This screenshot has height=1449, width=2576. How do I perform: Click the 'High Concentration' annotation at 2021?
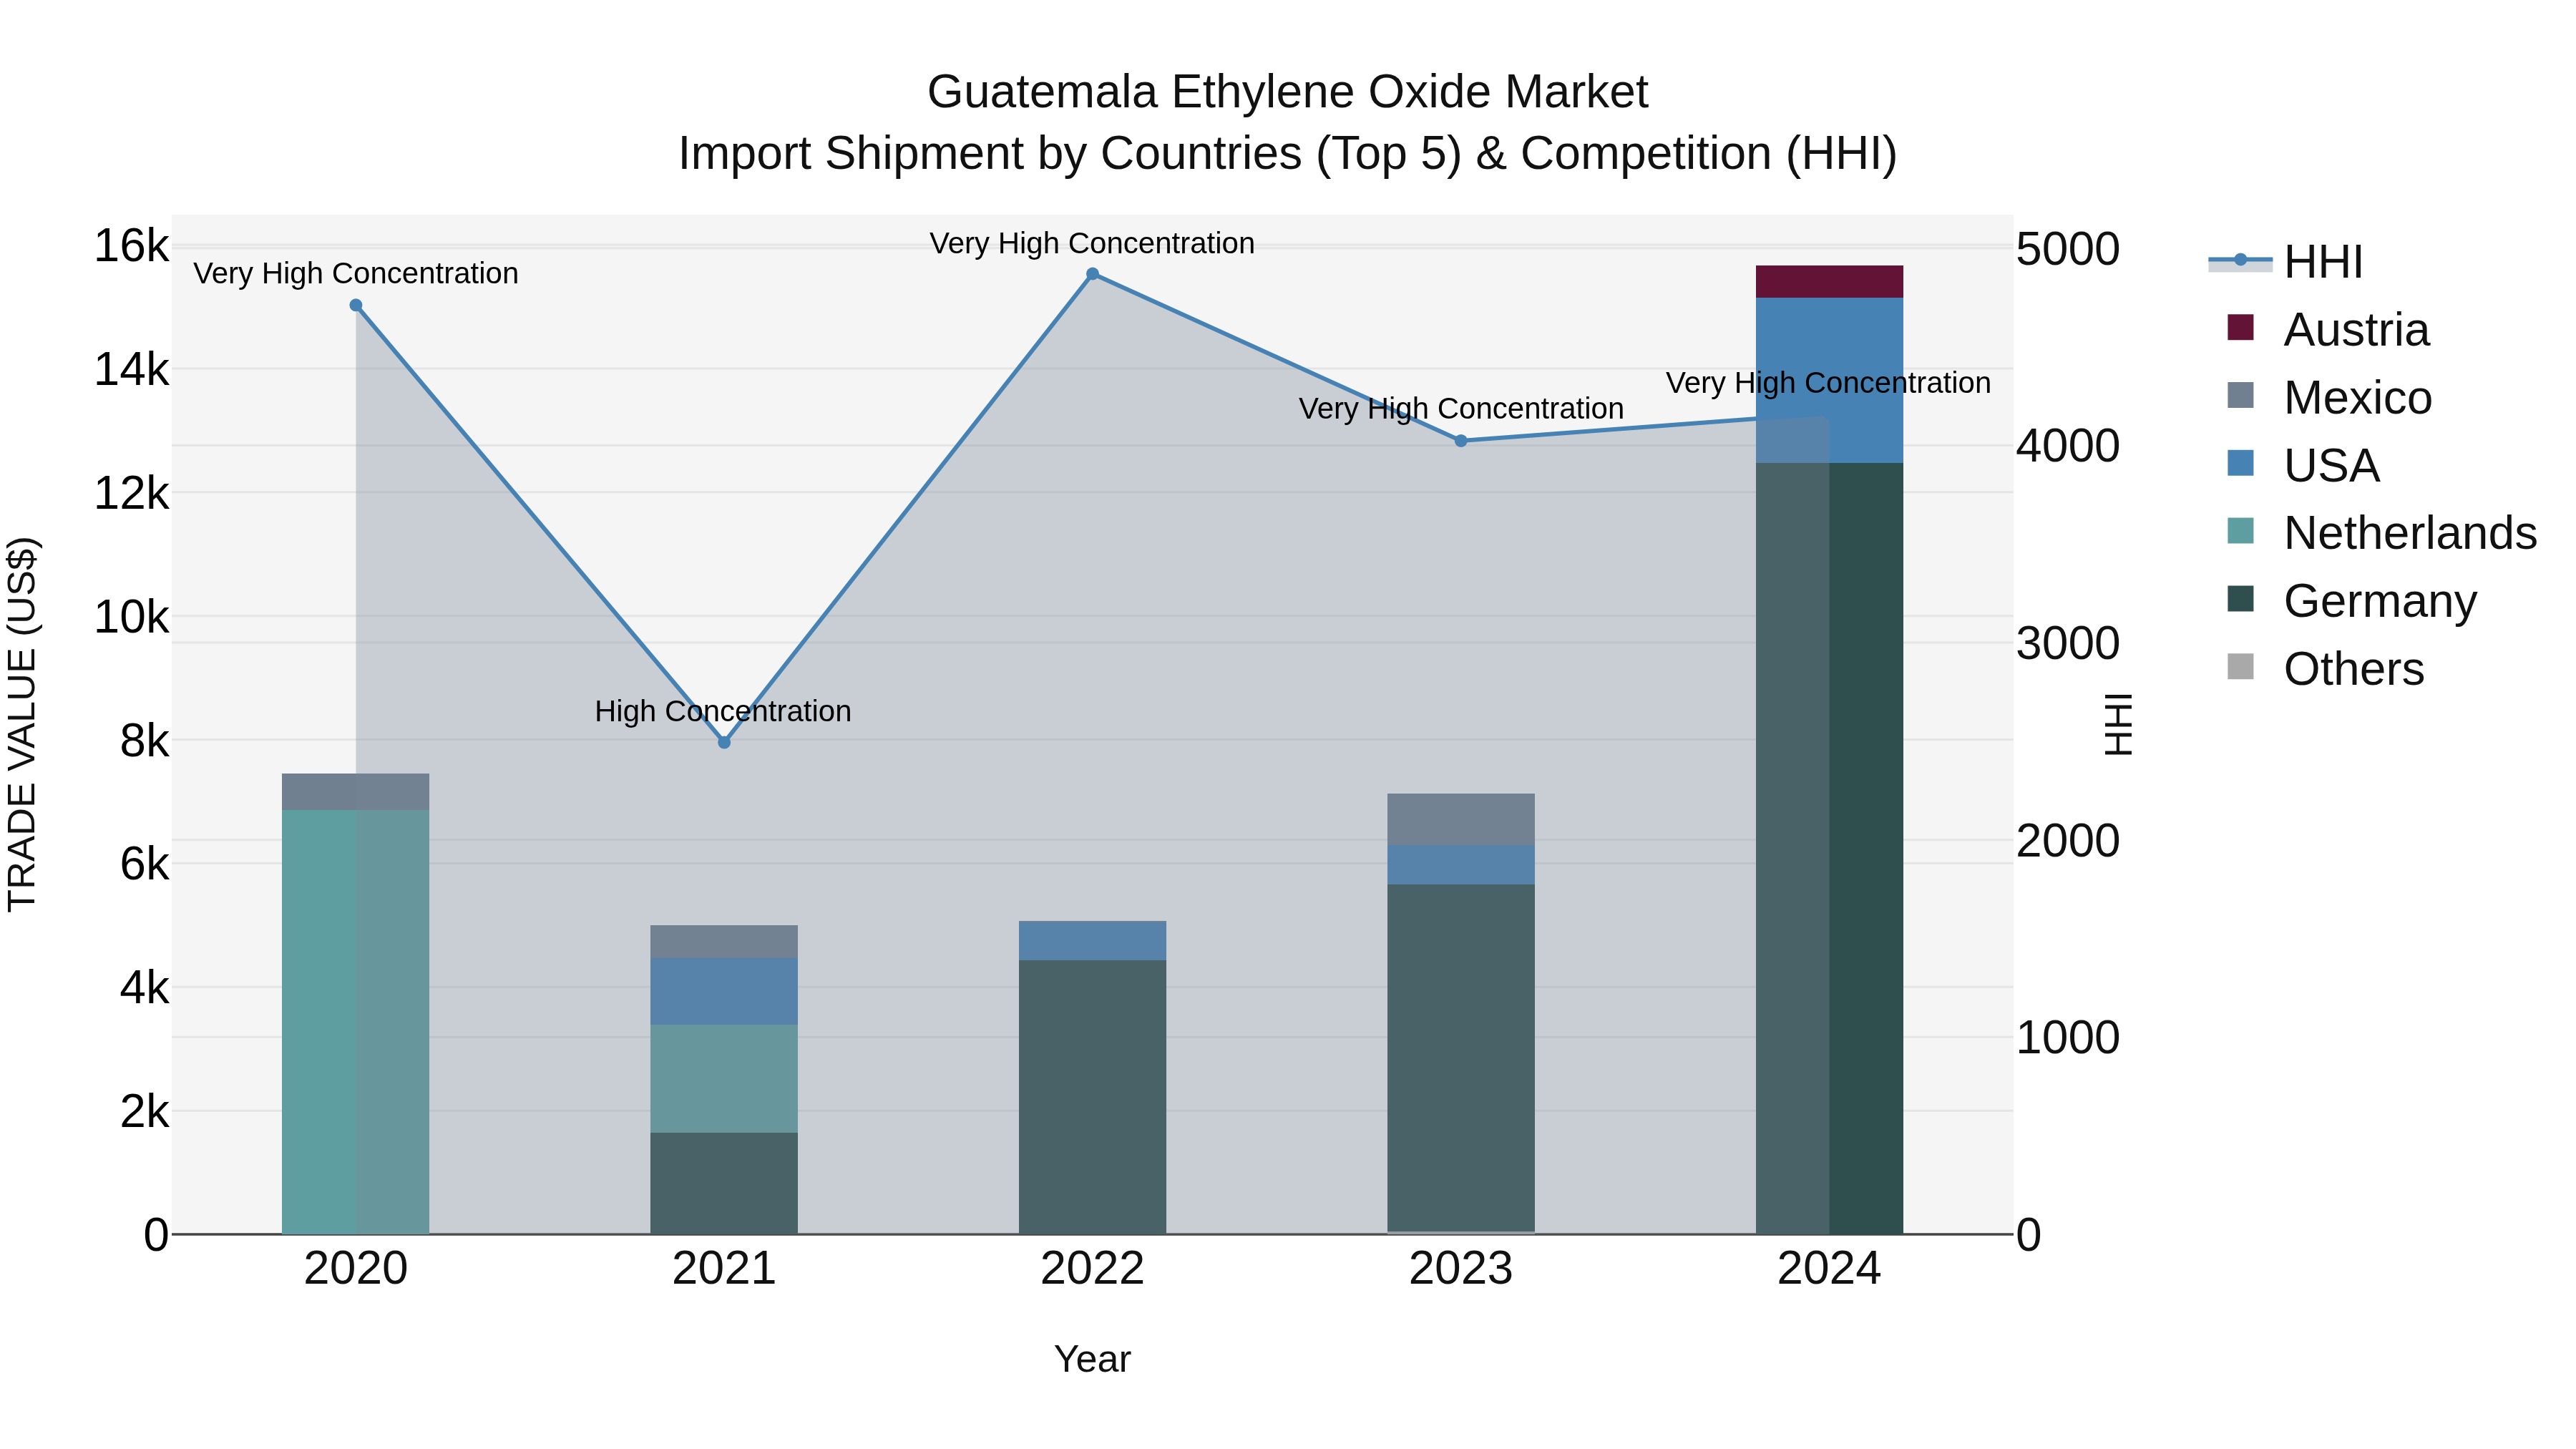[x=723, y=711]
